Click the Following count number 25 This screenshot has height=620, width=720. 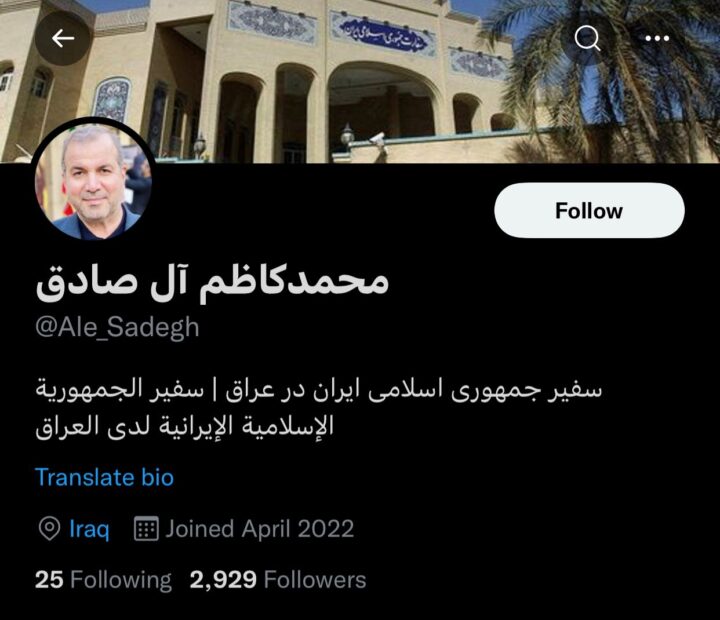point(49,580)
